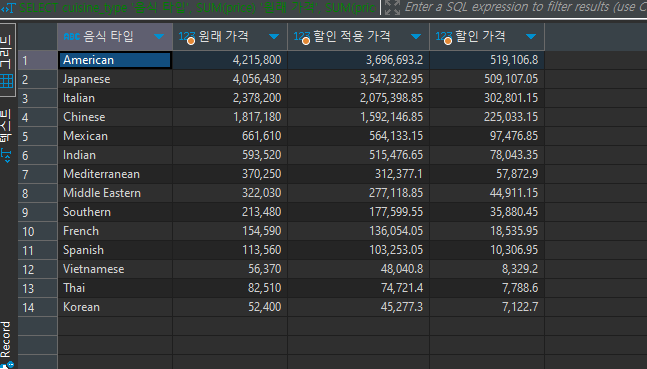Click the SQL query text icon at top left
The height and width of the screenshot is (369, 647).
(x=8, y=7)
